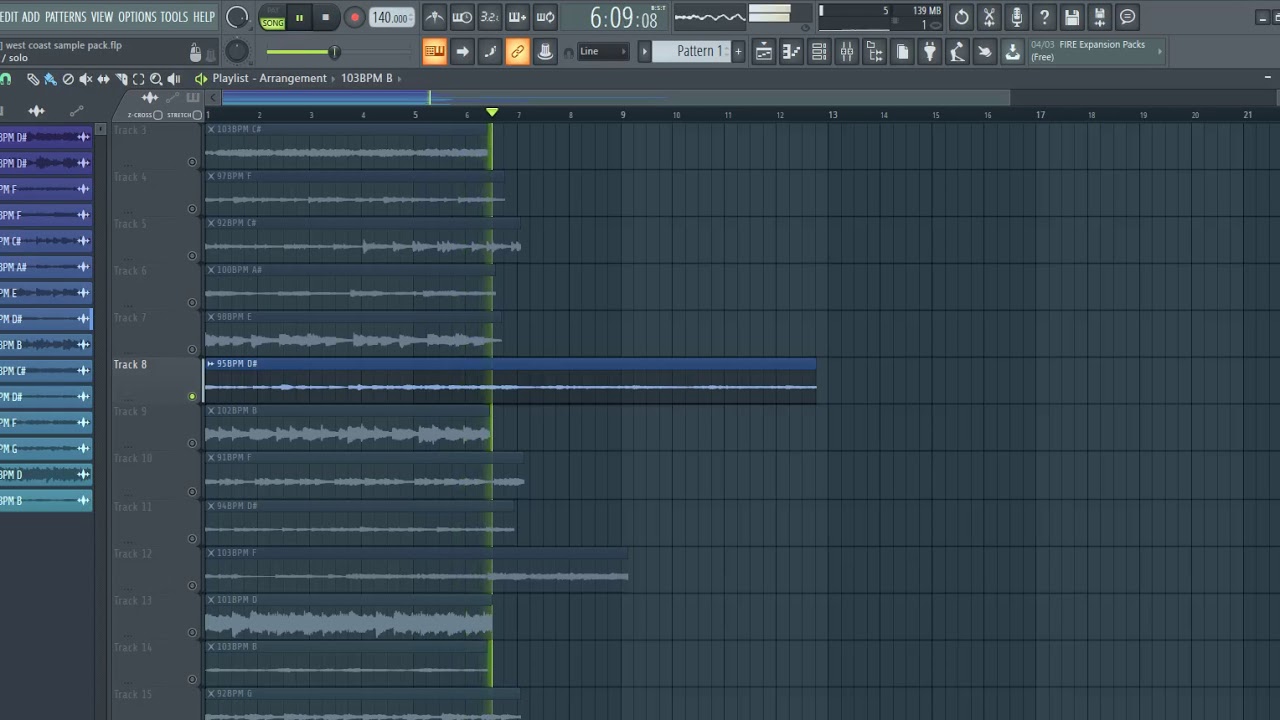Switch the PAT/SONG mode toggle
The image size is (1280, 720).
tap(272, 18)
